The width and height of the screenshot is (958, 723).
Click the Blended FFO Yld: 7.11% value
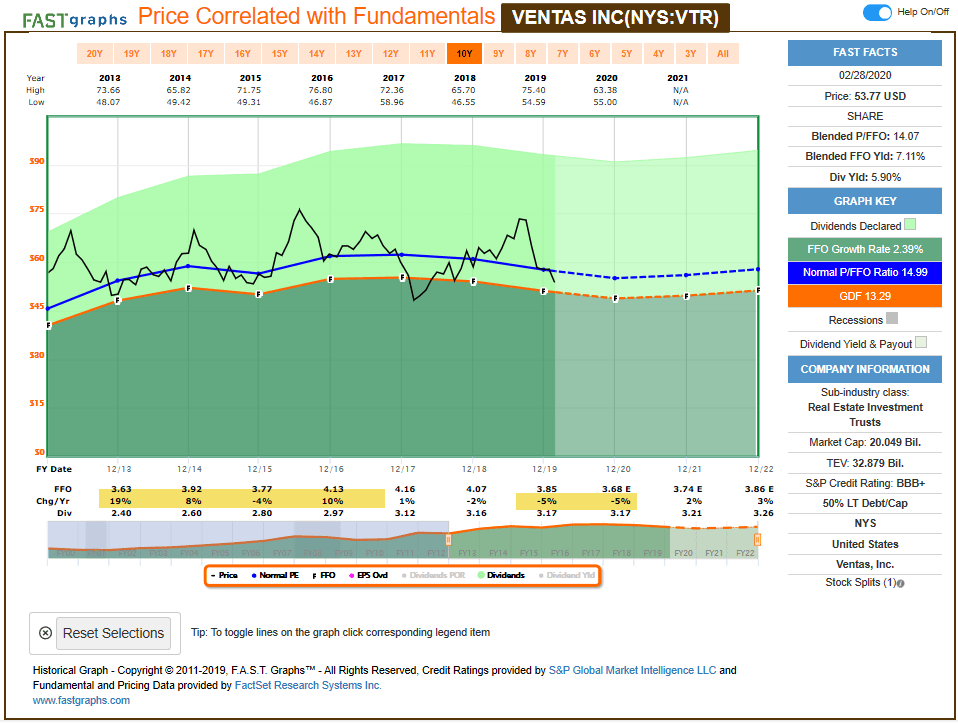click(865, 156)
